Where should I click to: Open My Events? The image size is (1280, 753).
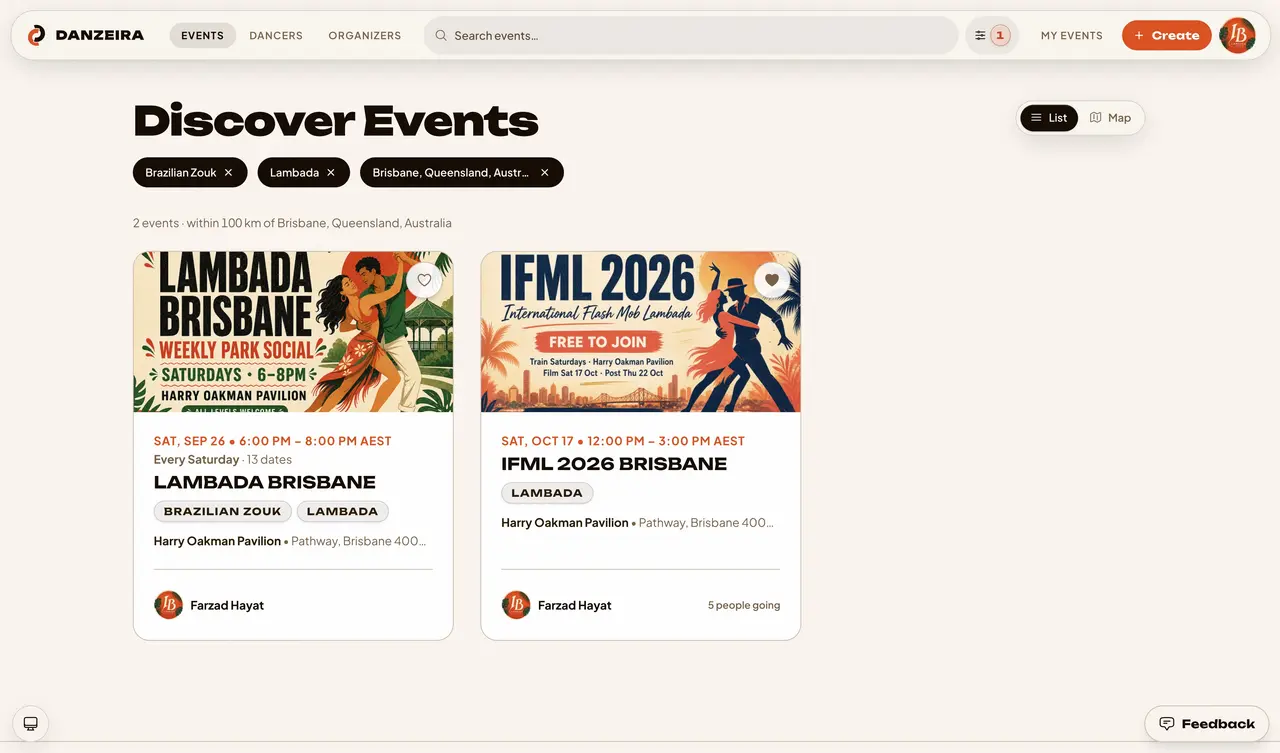pos(1072,35)
